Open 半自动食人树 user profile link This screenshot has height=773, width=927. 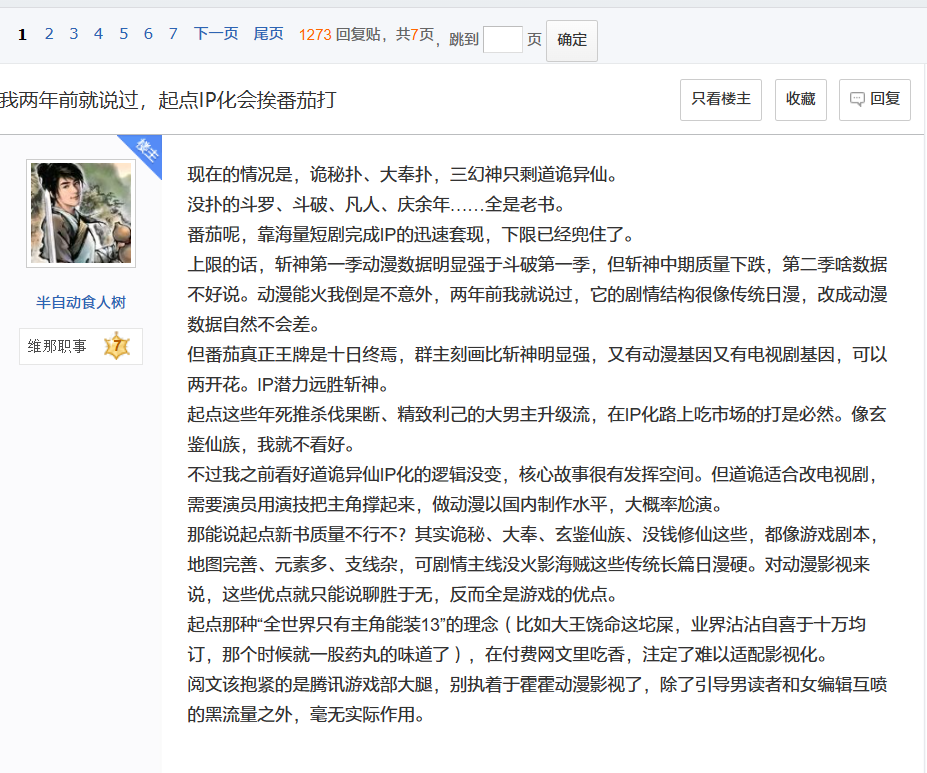coord(81,303)
